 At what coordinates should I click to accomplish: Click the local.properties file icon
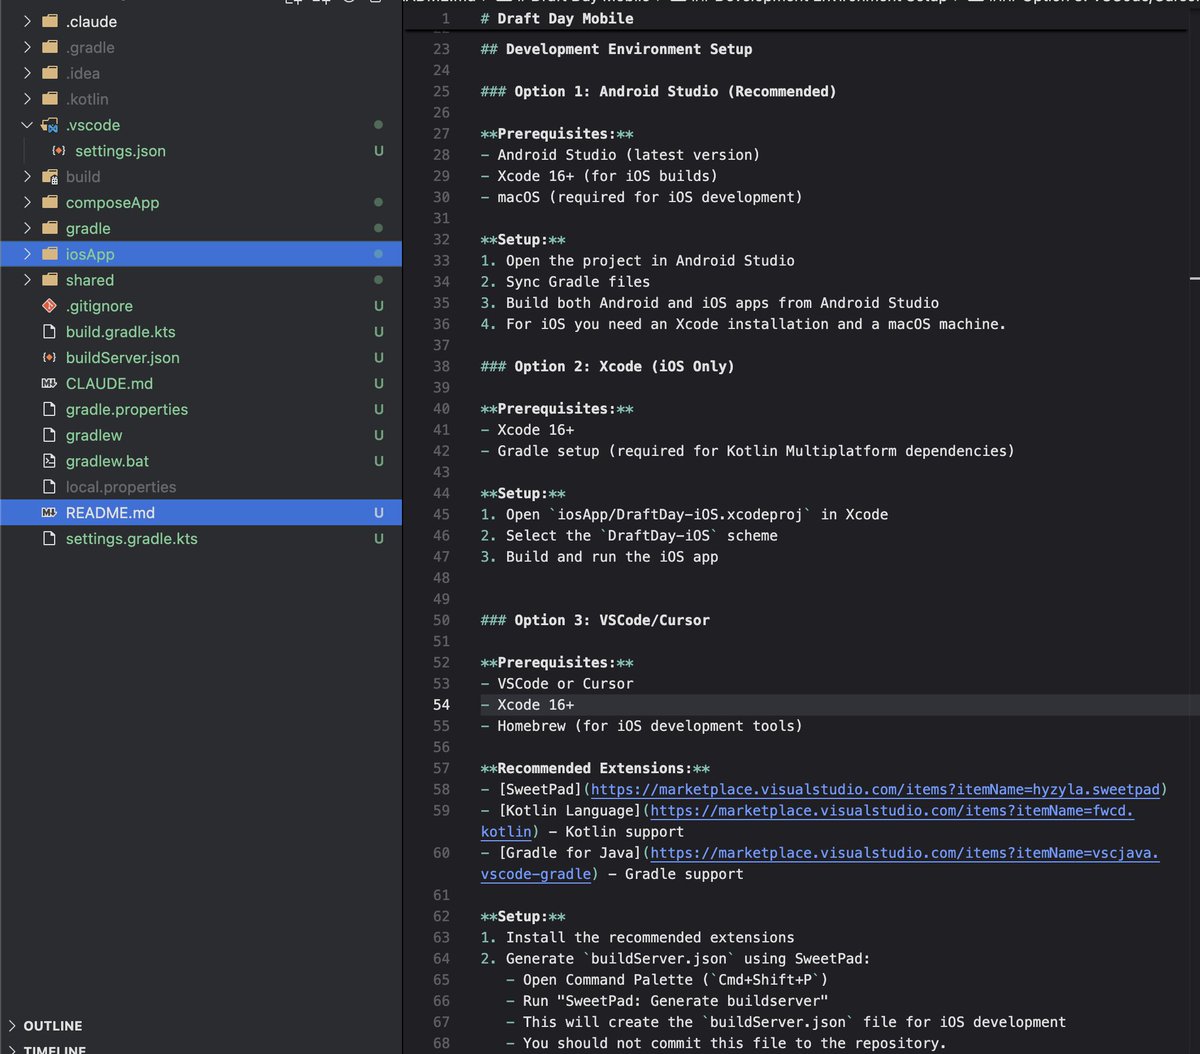click(49, 487)
